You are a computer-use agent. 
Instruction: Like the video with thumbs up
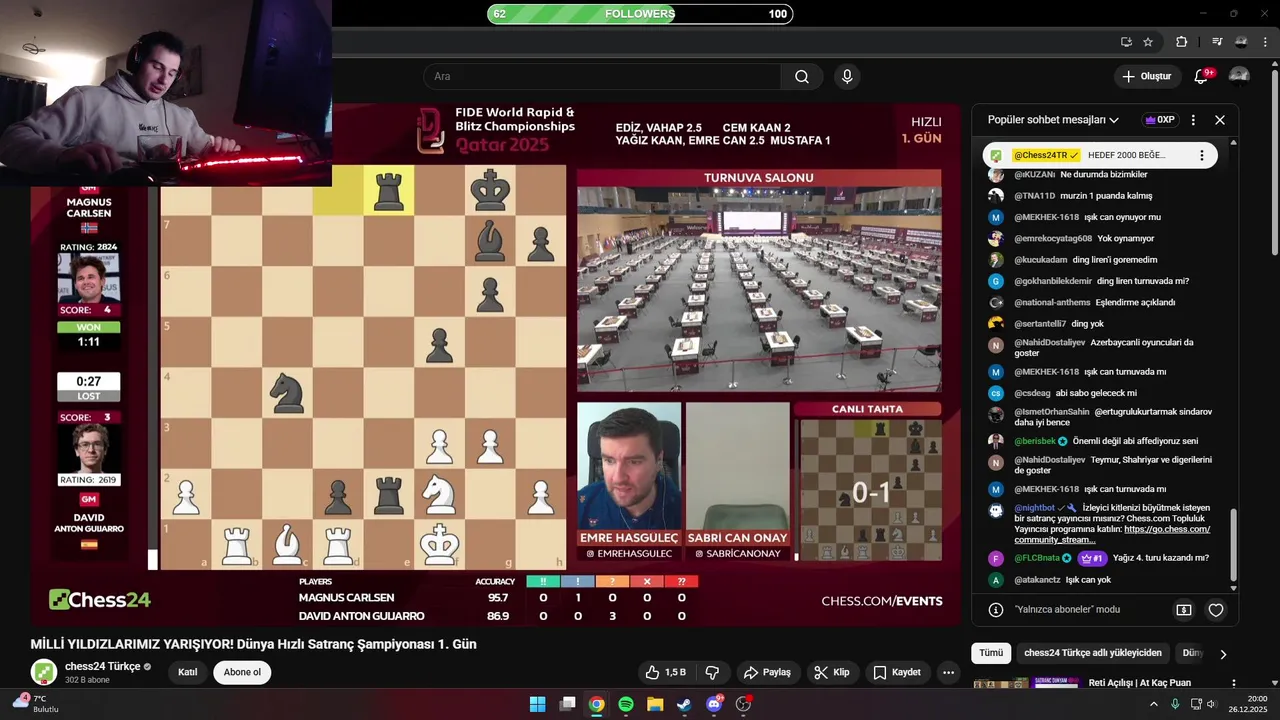(x=666, y=672)
